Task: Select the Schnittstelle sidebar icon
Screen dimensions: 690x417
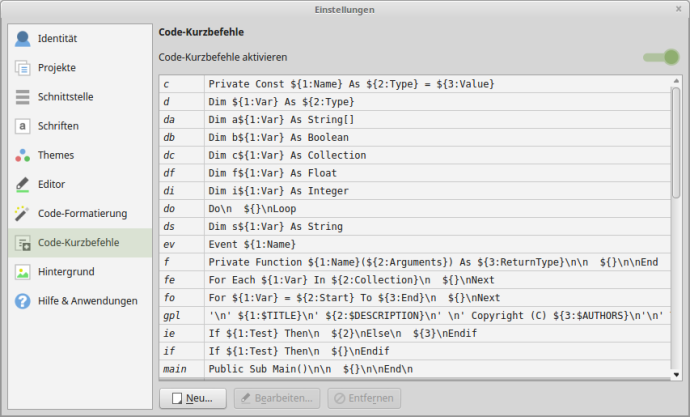Action: tap(22, 97)
